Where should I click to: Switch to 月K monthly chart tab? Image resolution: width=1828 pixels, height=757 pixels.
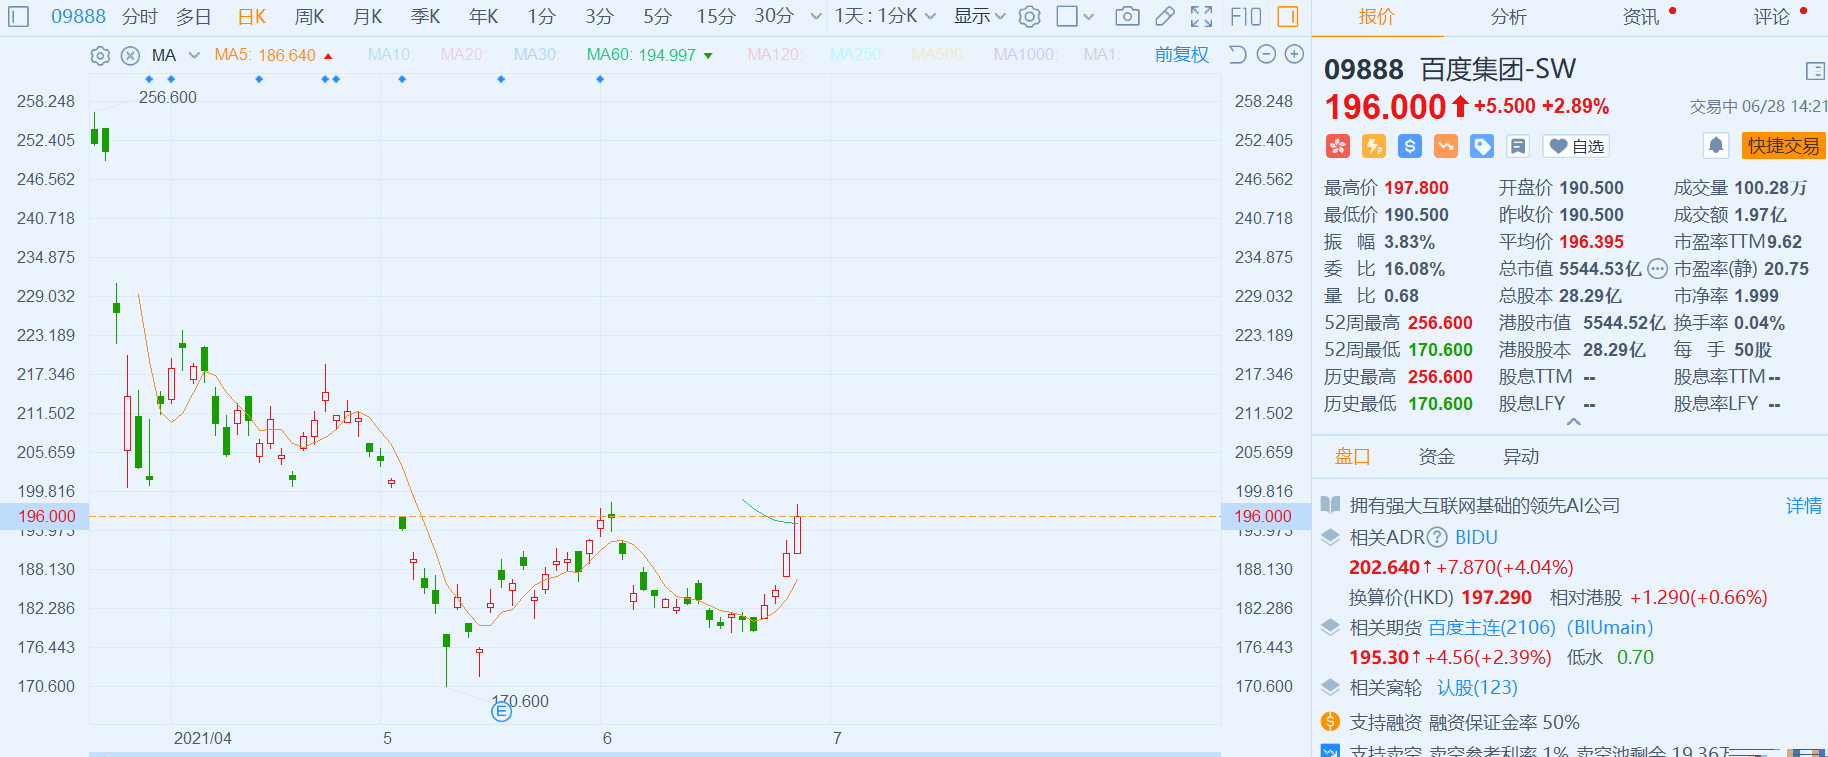coord(368,16)
